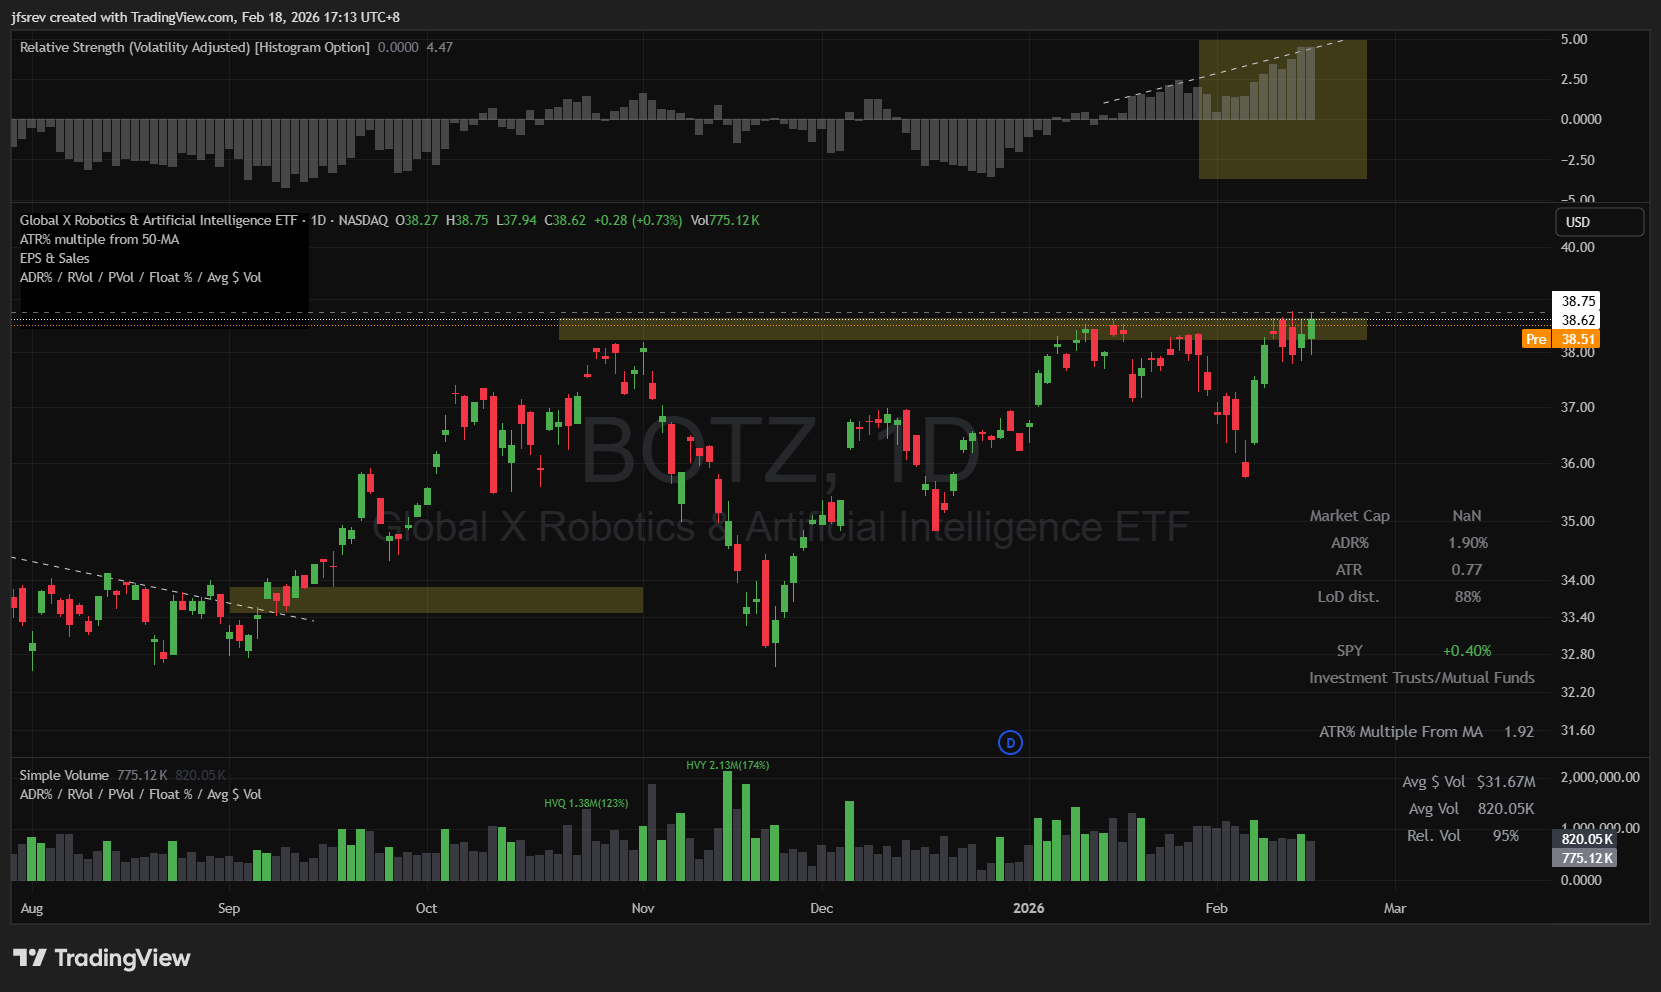
Task: Click the HVQ 1.38M(123%) volume label
Action: (586, 803)
